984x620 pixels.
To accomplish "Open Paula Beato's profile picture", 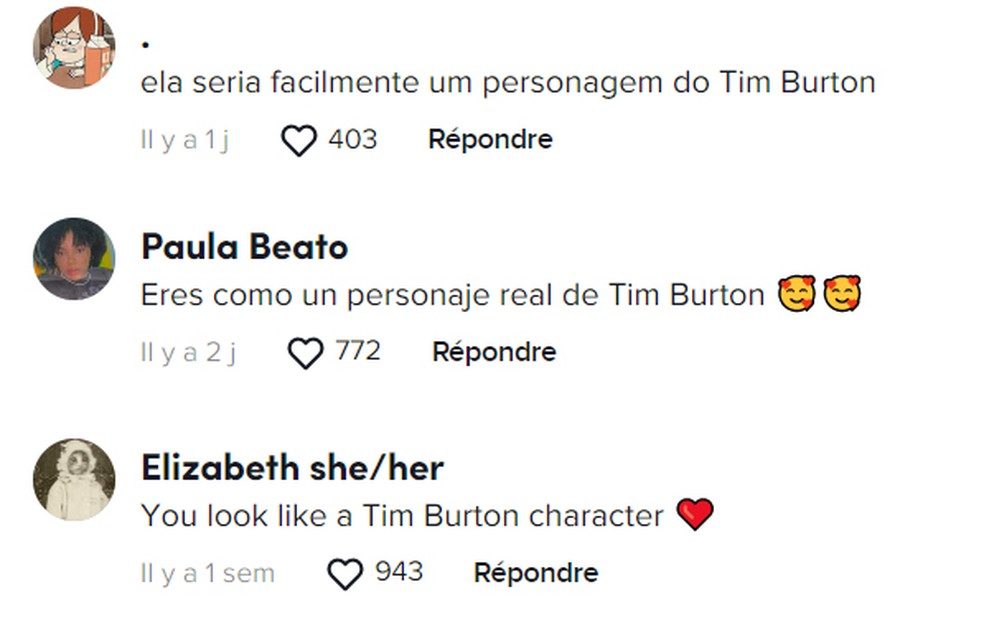I will (74, 258).
